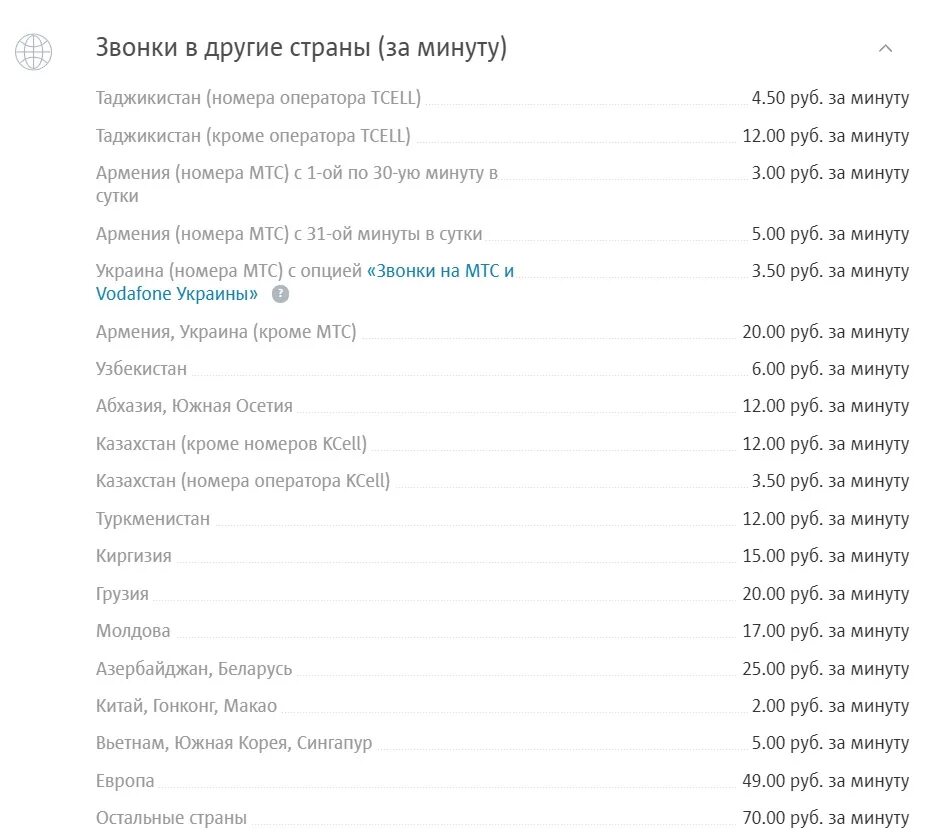Click the 'Узбекистан' row label
This screenshot has height=838, width=934.
141,369
